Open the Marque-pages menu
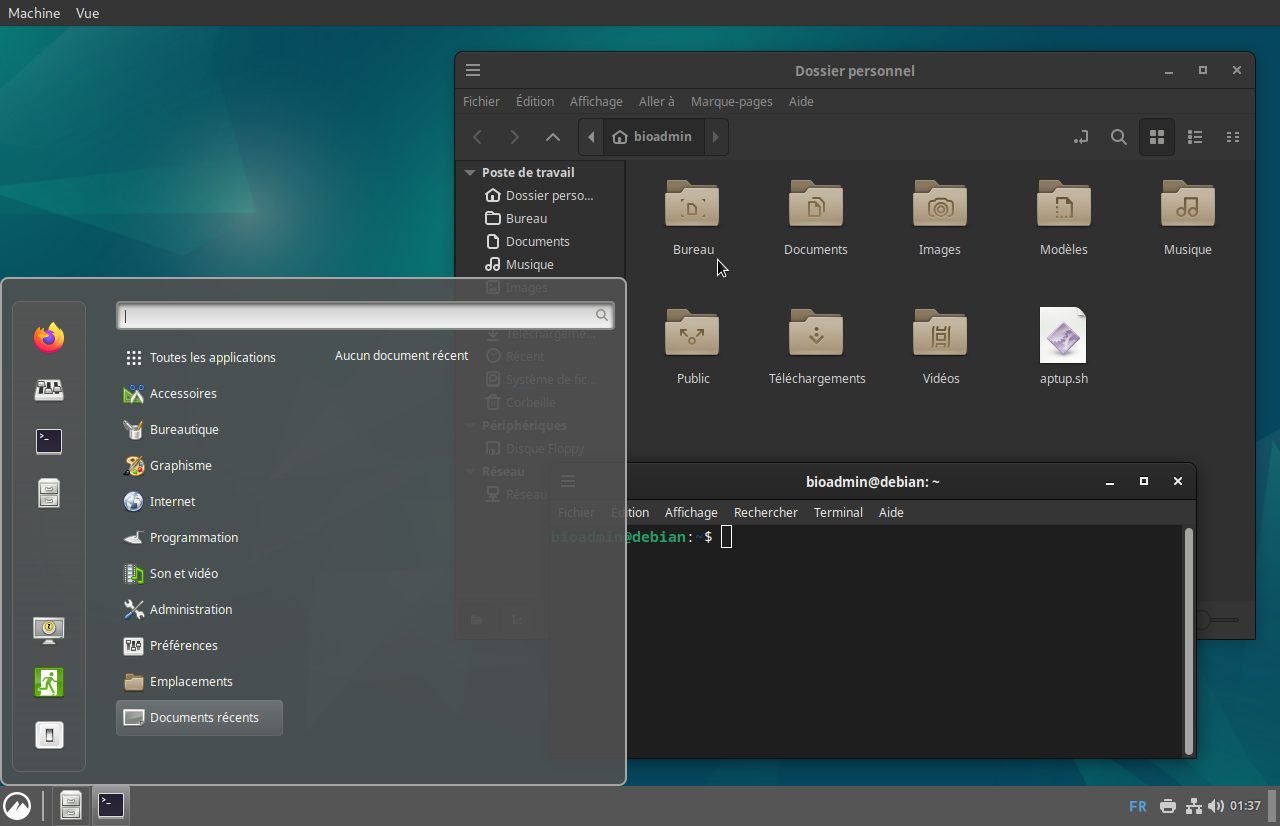 click(731, 101)
